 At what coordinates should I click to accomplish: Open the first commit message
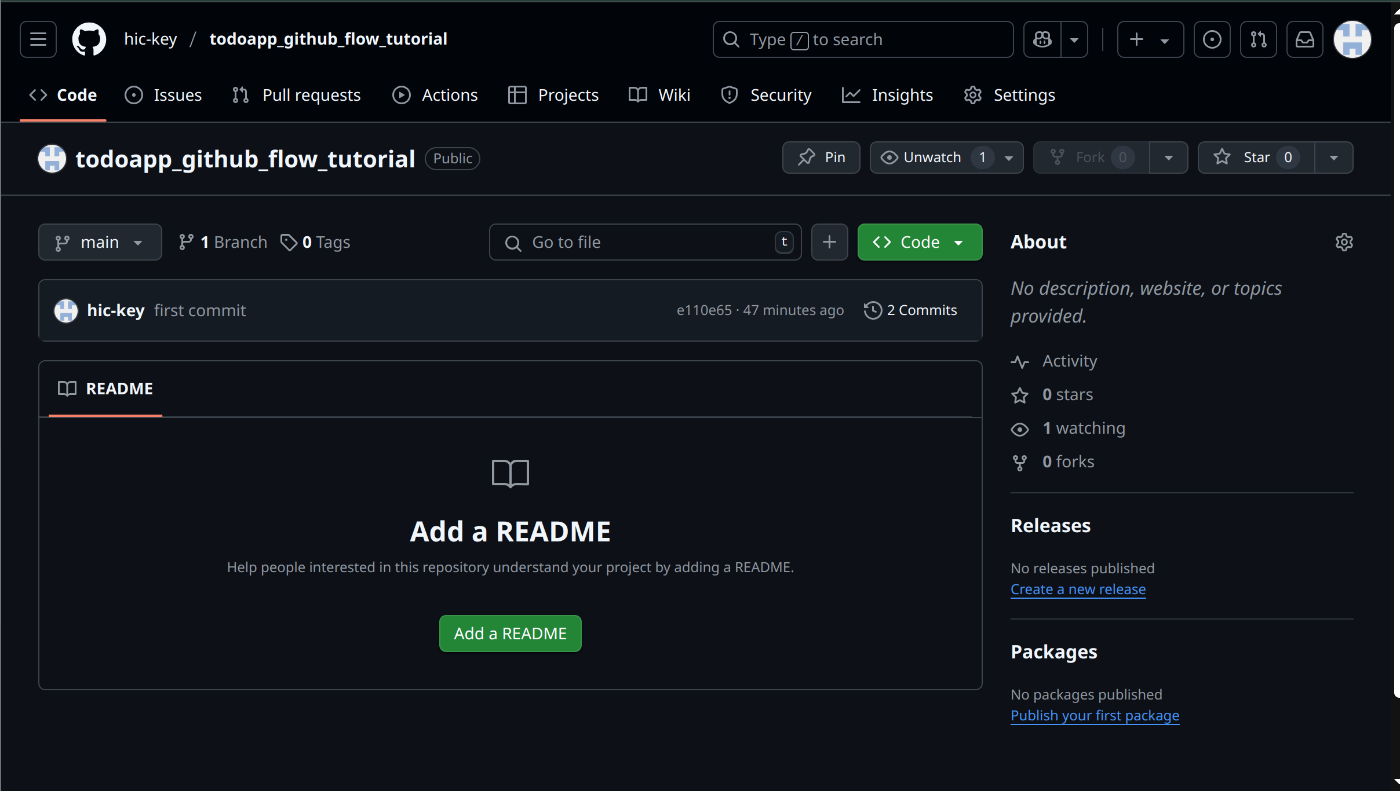click(x=200, y=310)
